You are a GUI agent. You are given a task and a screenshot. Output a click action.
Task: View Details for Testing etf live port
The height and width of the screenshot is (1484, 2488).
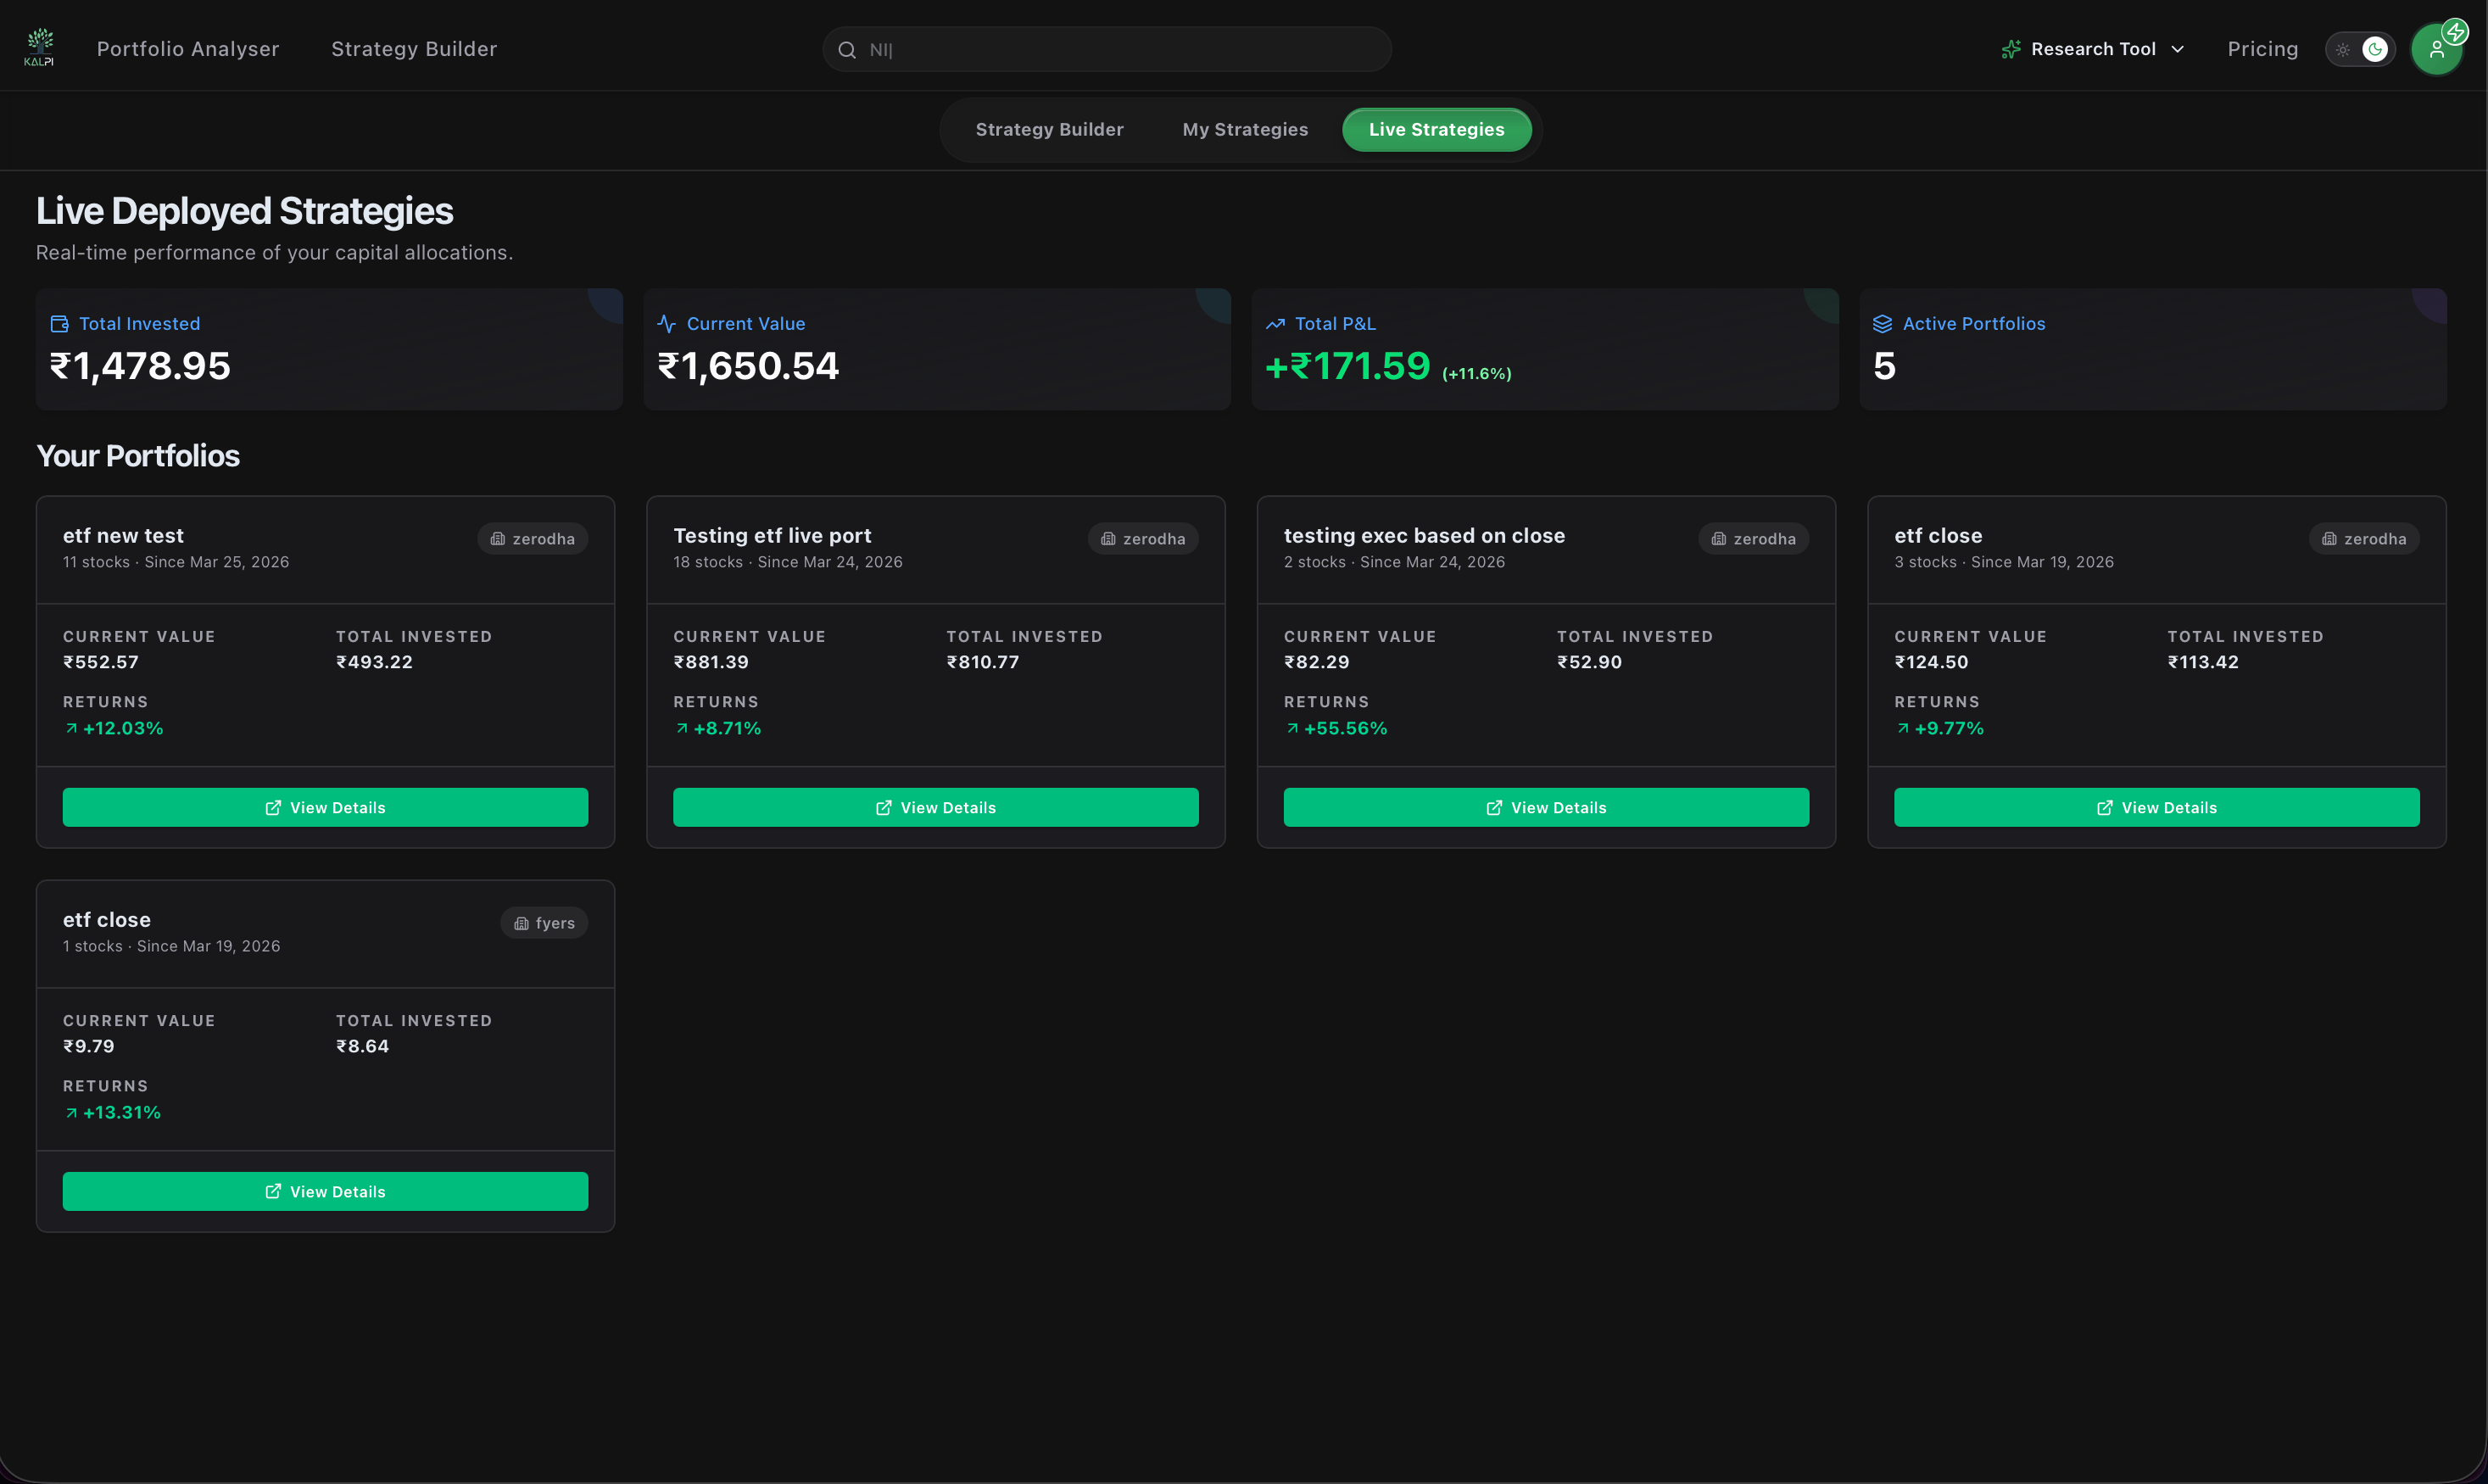click(x=936, y=808)
